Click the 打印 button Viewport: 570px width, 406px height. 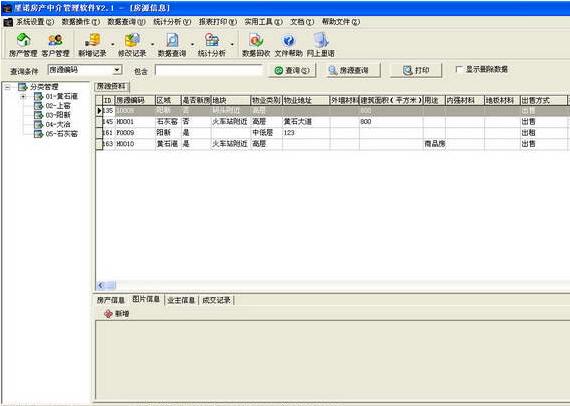416,70
